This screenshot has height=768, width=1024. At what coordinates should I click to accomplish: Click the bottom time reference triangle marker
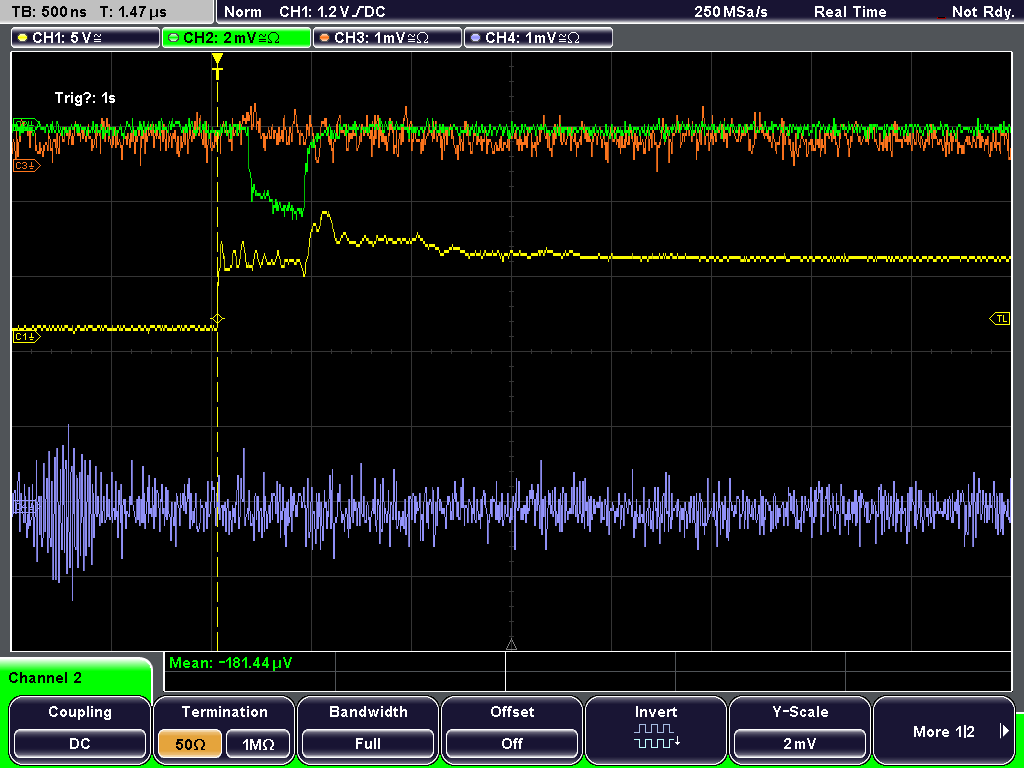[x=511, y=645]
